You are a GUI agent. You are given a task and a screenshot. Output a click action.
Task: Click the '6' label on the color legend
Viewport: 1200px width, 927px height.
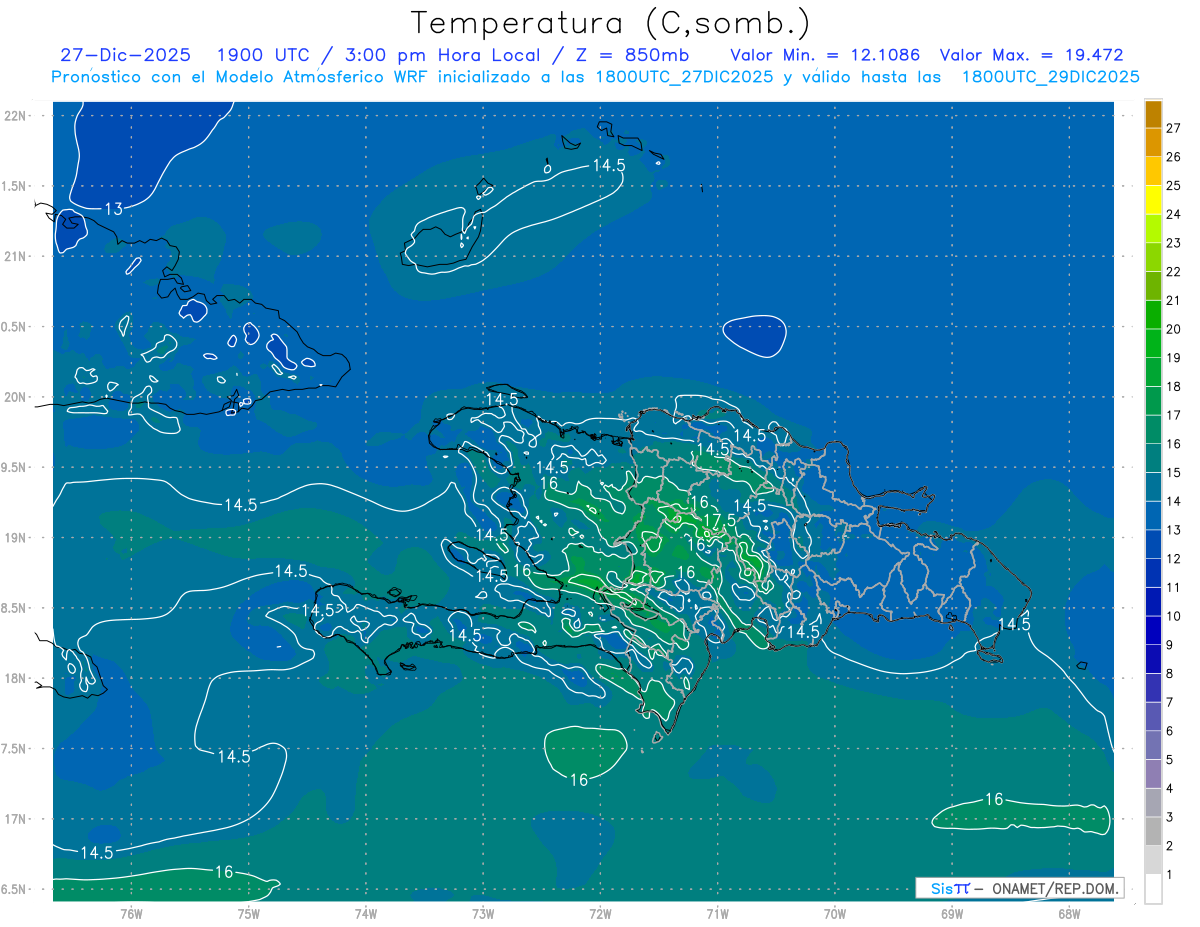pos(1170,731)
